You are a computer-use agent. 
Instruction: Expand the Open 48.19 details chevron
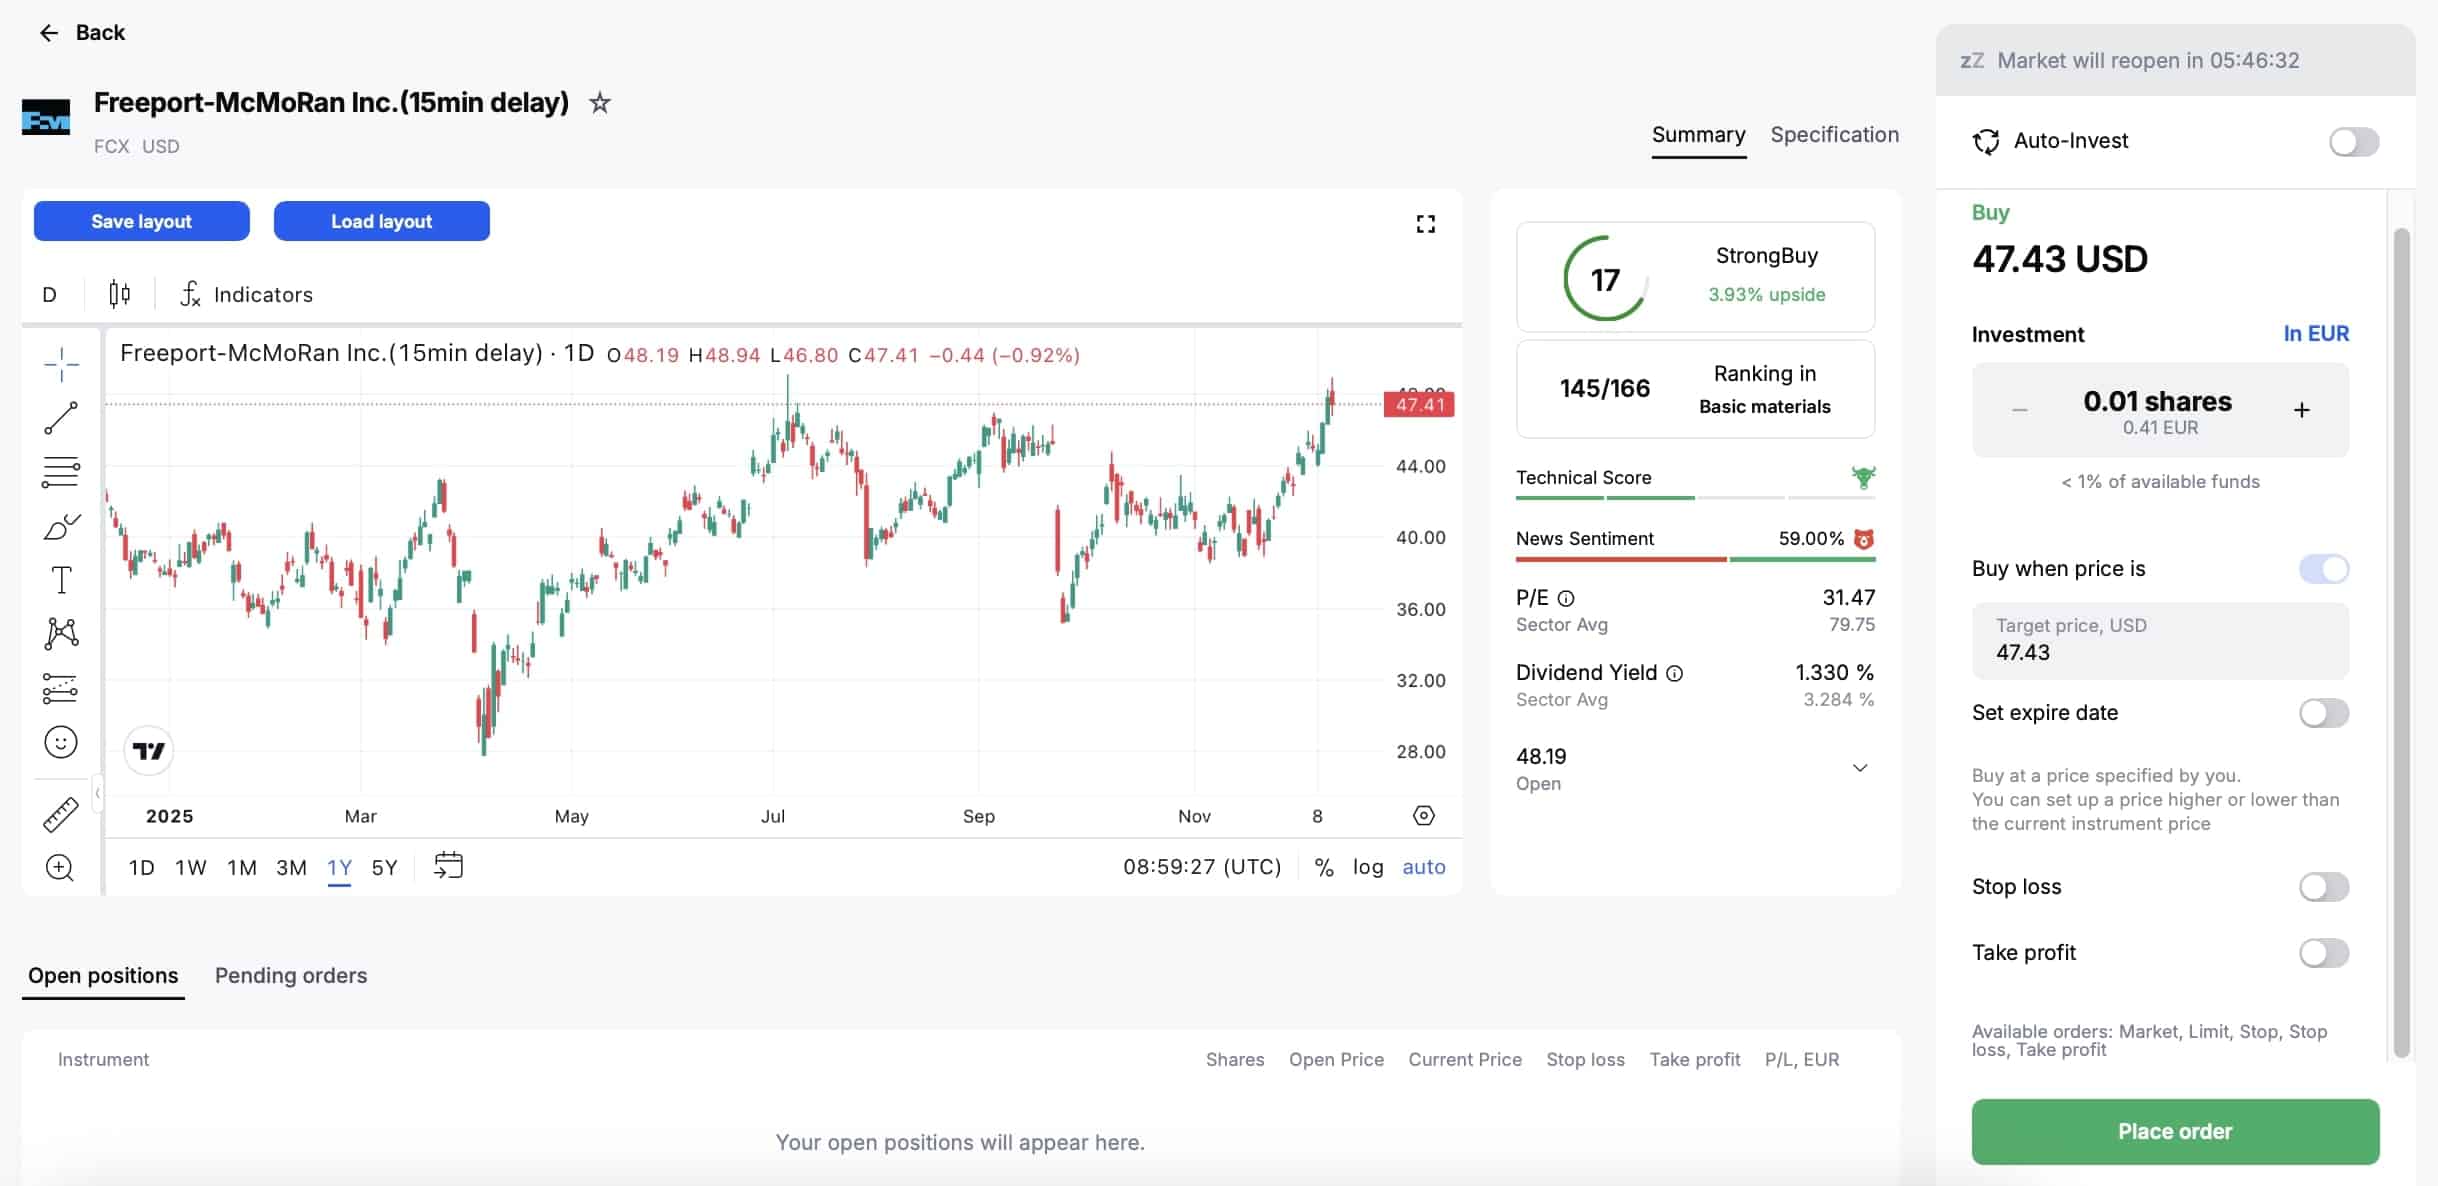point(1860,768)
